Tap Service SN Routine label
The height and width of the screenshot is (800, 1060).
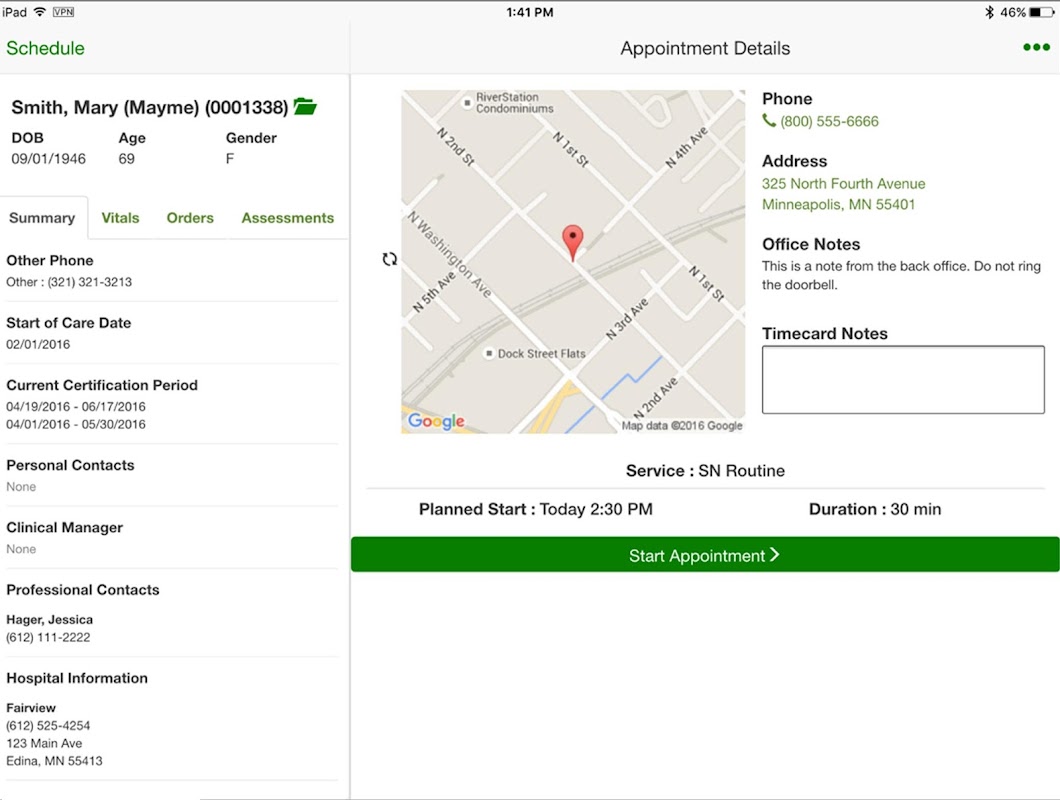[x=705, y=471]
